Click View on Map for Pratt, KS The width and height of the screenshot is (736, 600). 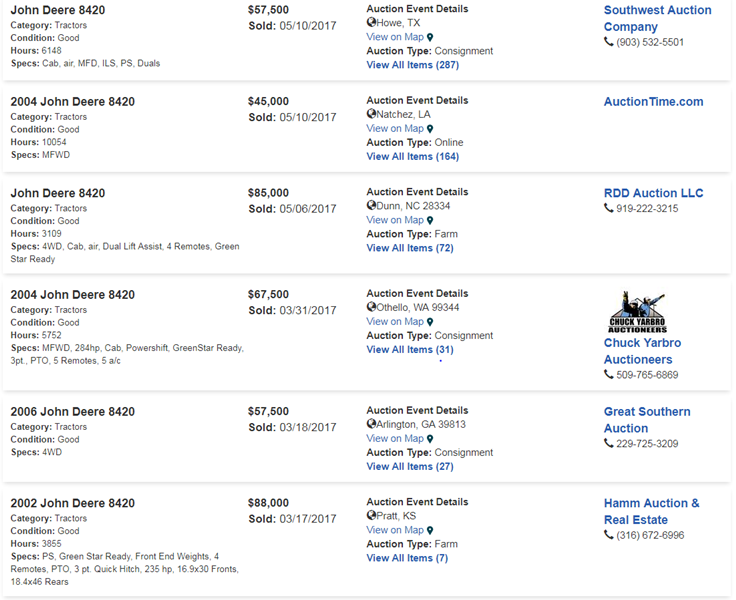coord(395,530)
